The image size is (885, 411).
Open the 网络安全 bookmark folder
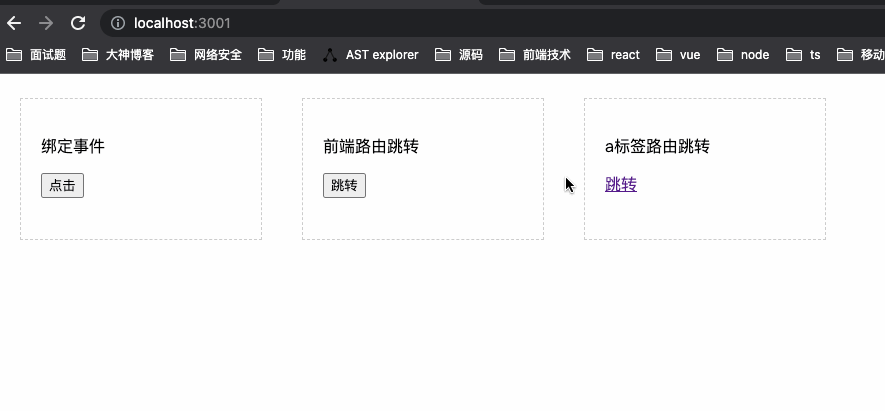[206, 55]
